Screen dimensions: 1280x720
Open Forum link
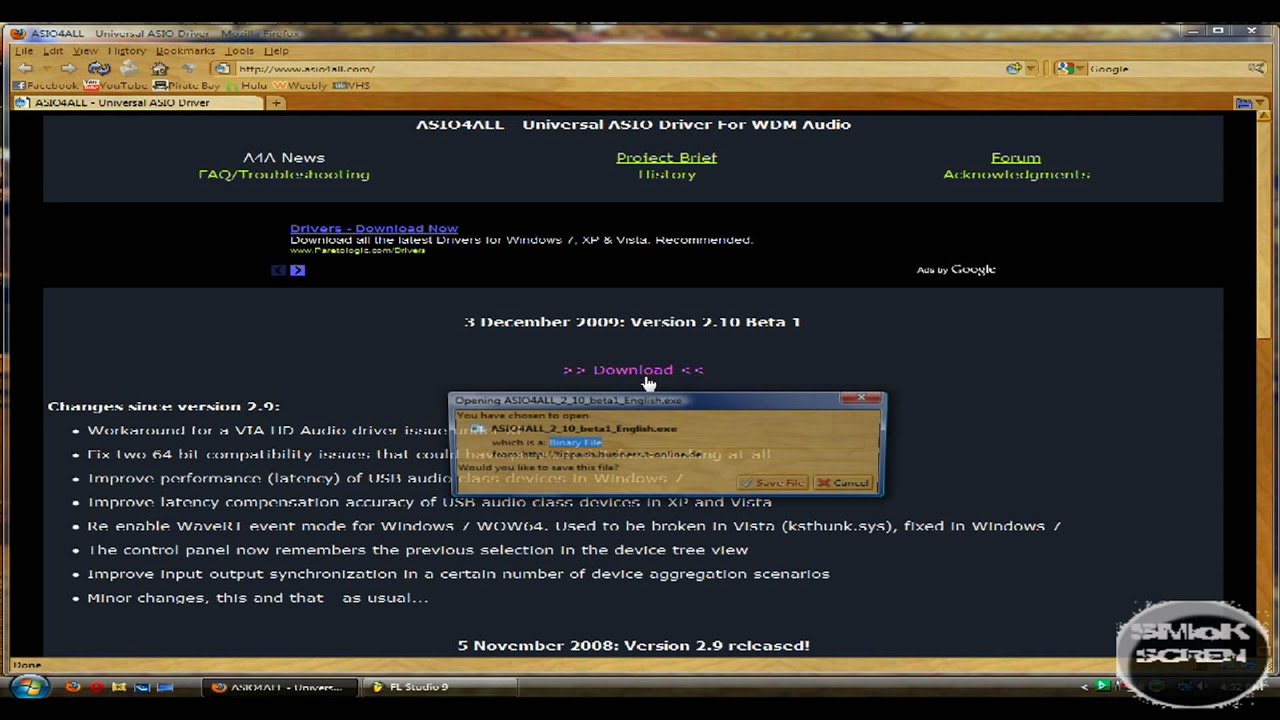1015,157
